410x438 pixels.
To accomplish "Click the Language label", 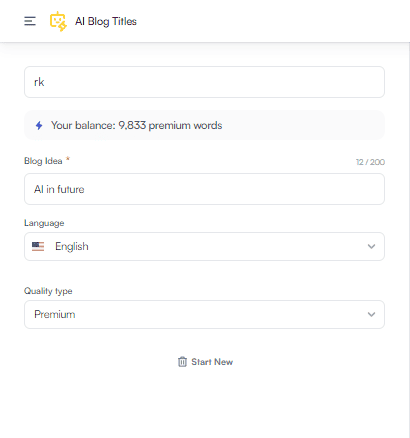I will point(44,223).
